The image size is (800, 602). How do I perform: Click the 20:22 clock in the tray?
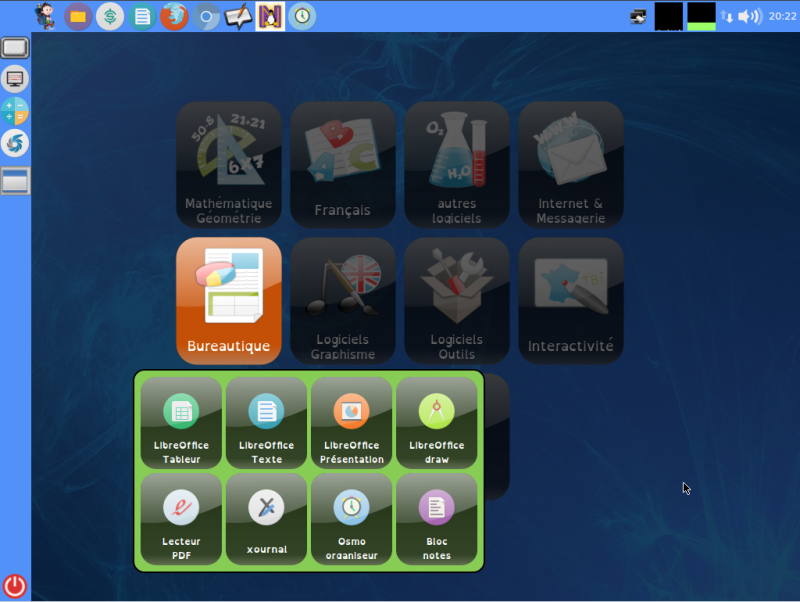coord(782,16)
